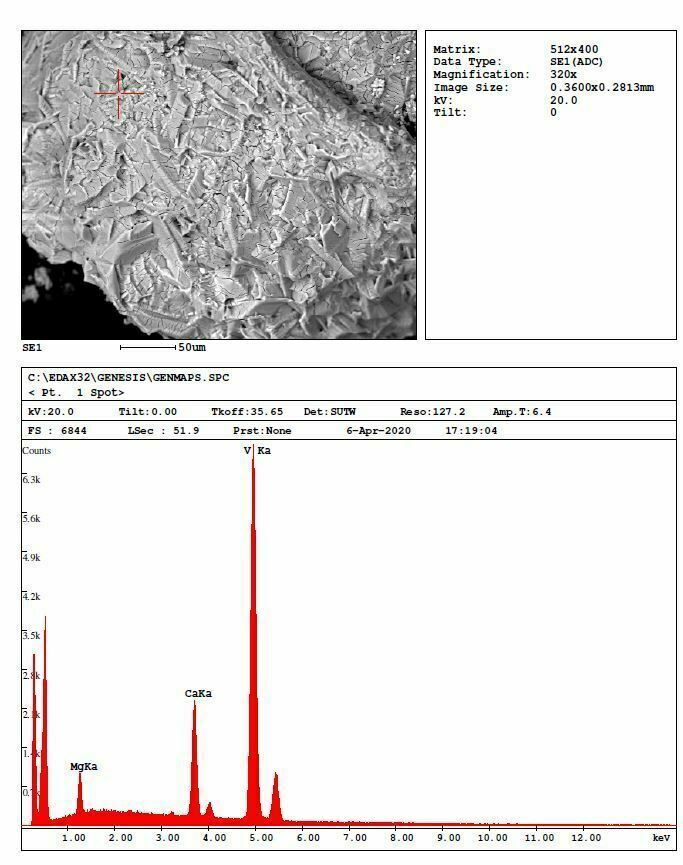Viewport: 683px width, 865px height.
Task: Select the MgKa peak label
Action: (84, 766)
